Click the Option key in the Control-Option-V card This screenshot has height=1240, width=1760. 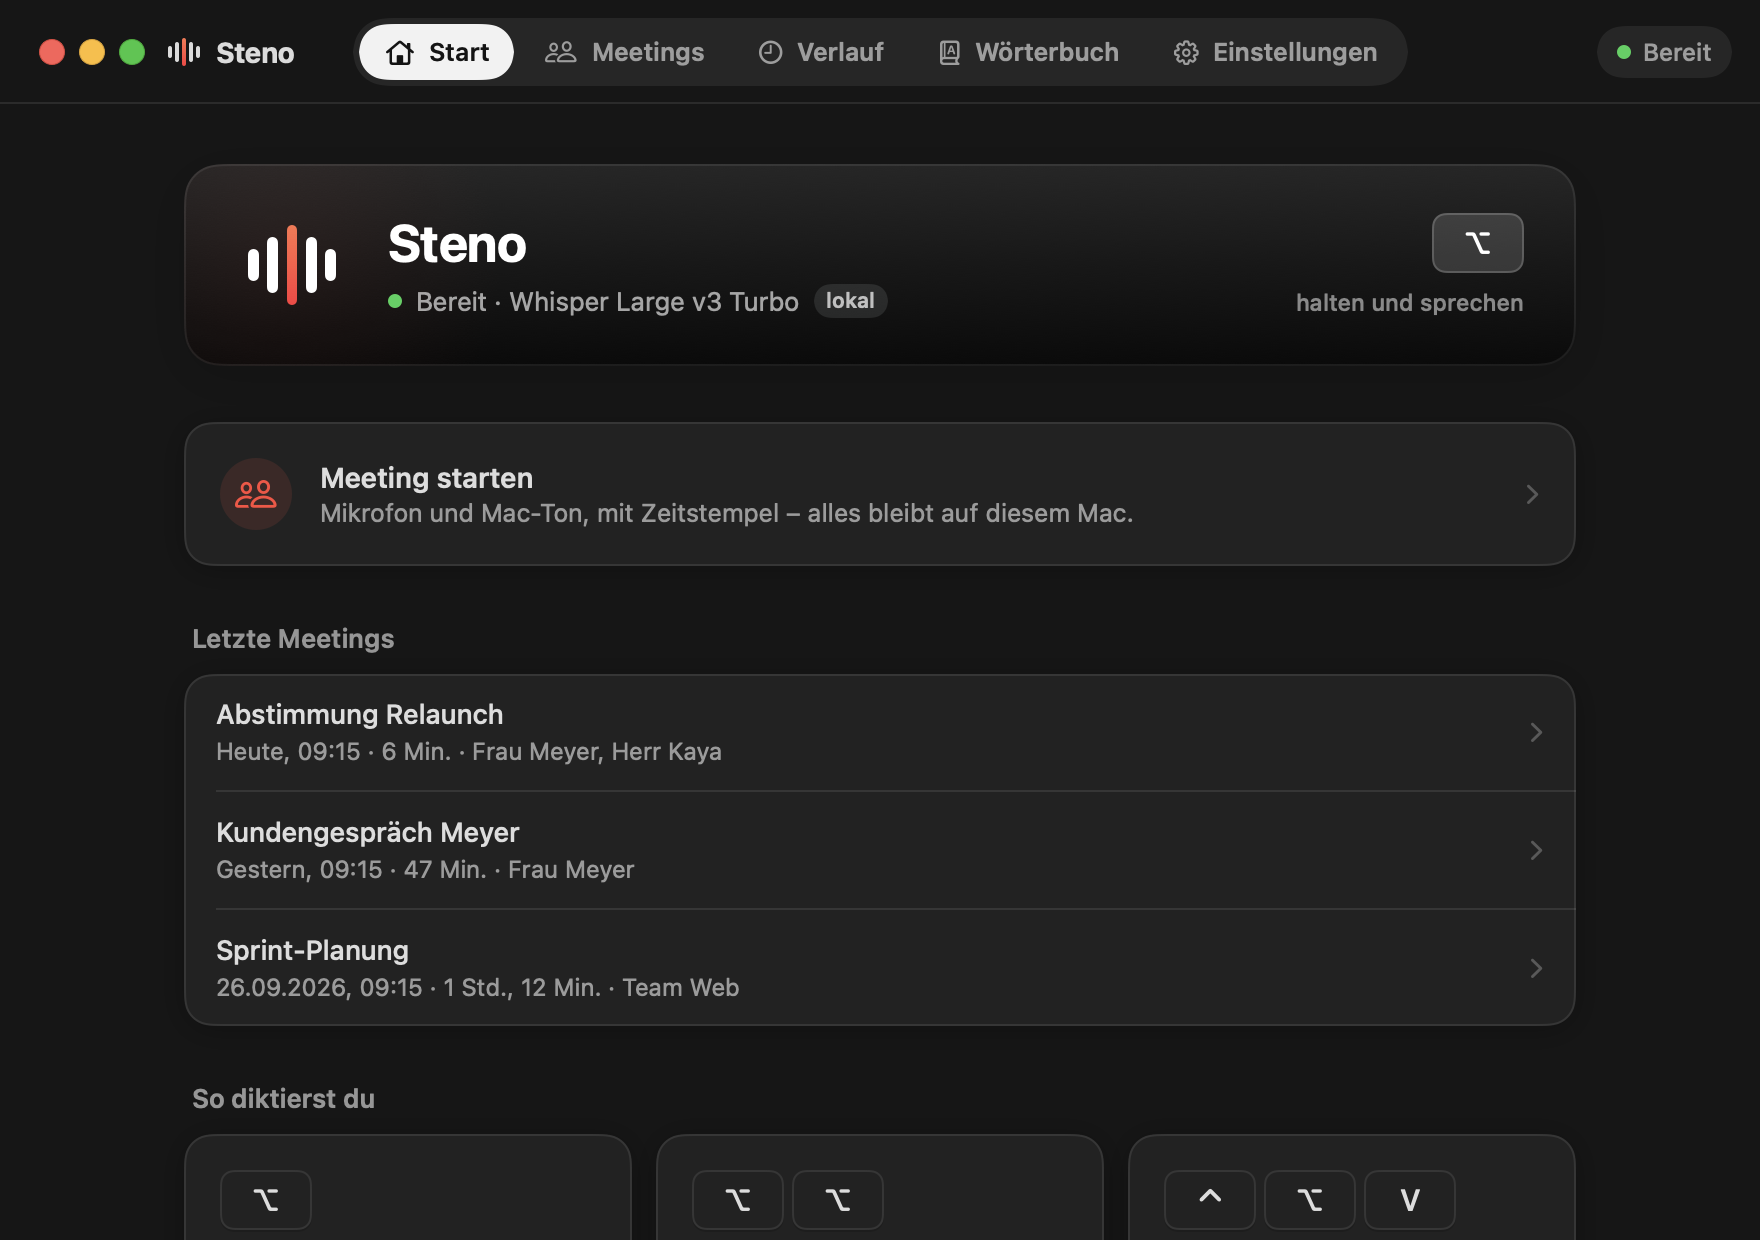(1310, 1200)
